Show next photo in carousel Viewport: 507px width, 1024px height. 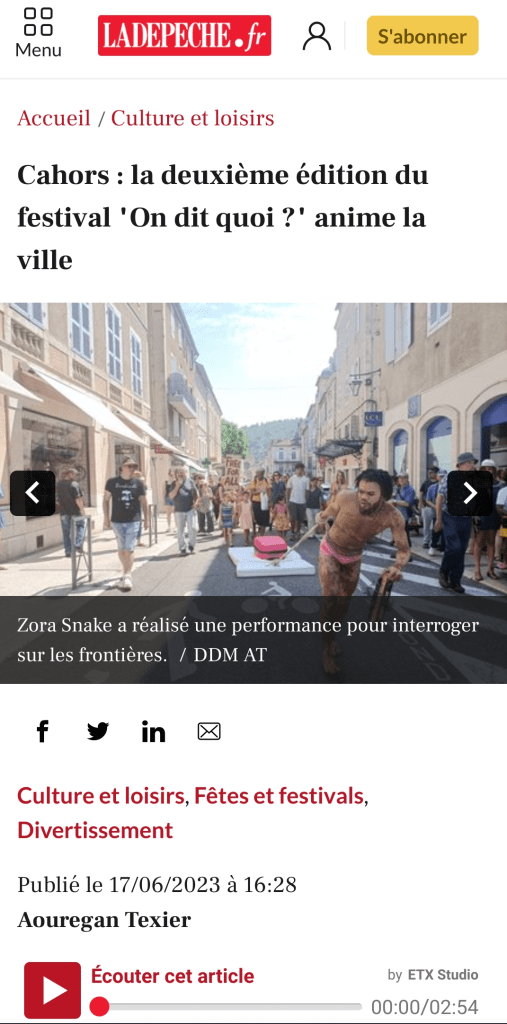[x=470, y=493]
